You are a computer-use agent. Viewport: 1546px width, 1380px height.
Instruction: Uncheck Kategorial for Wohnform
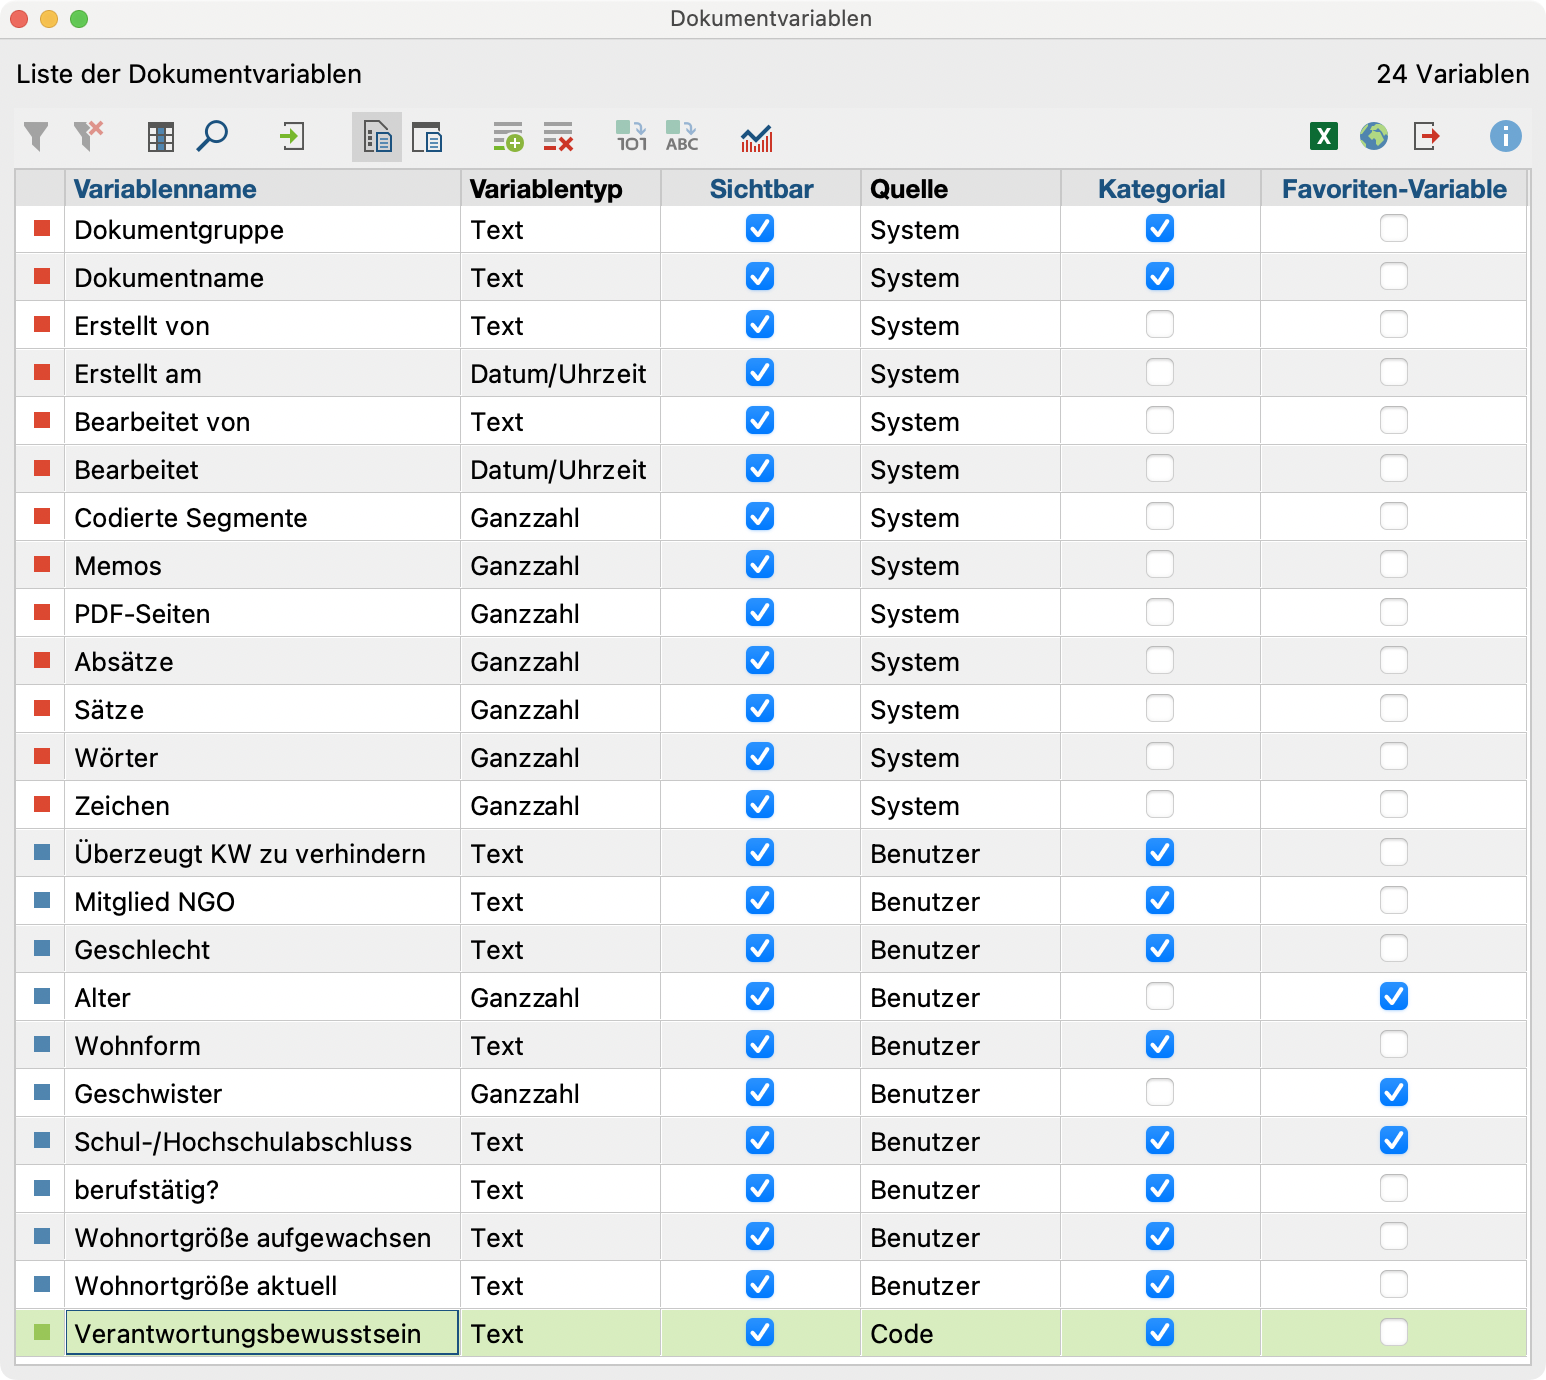pyautogui.click(x=1160, y=1045)
